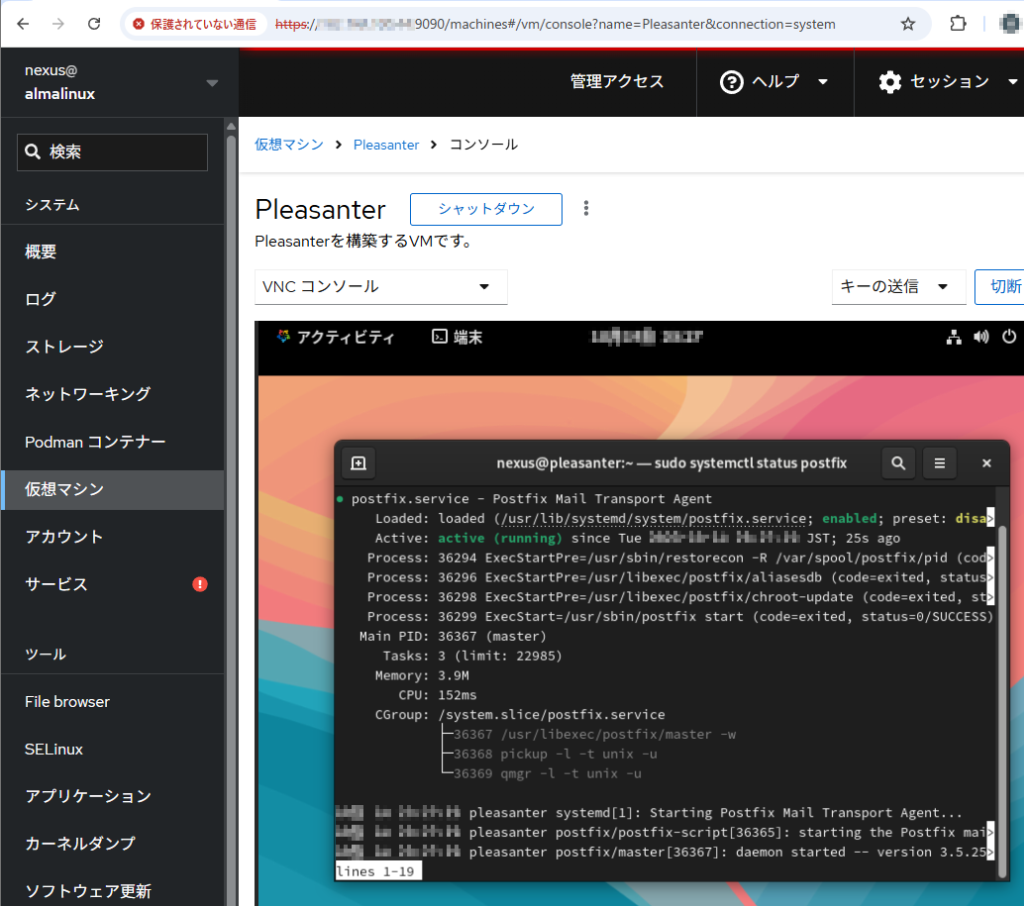Expand the VNC コンソール dropdown
The height and width of the screenshot is (906, 1024).
[381, 287]
